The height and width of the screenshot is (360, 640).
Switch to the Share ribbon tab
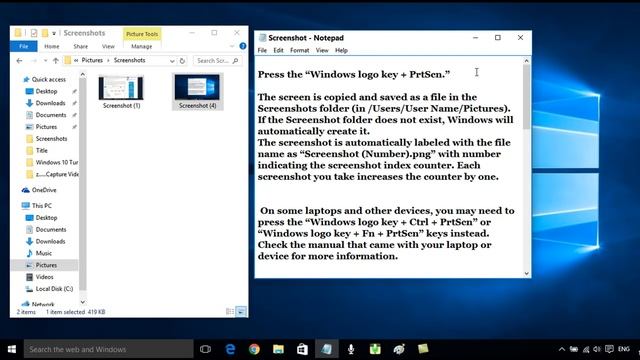coord(81,47)
